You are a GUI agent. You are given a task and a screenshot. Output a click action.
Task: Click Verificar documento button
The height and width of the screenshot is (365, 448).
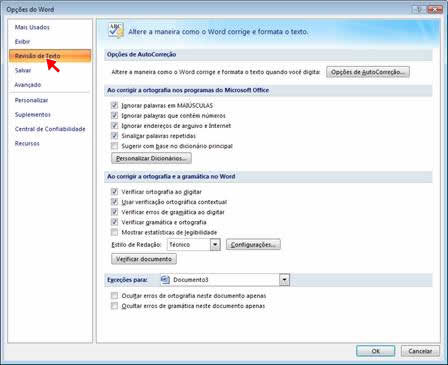pos(144,259)
